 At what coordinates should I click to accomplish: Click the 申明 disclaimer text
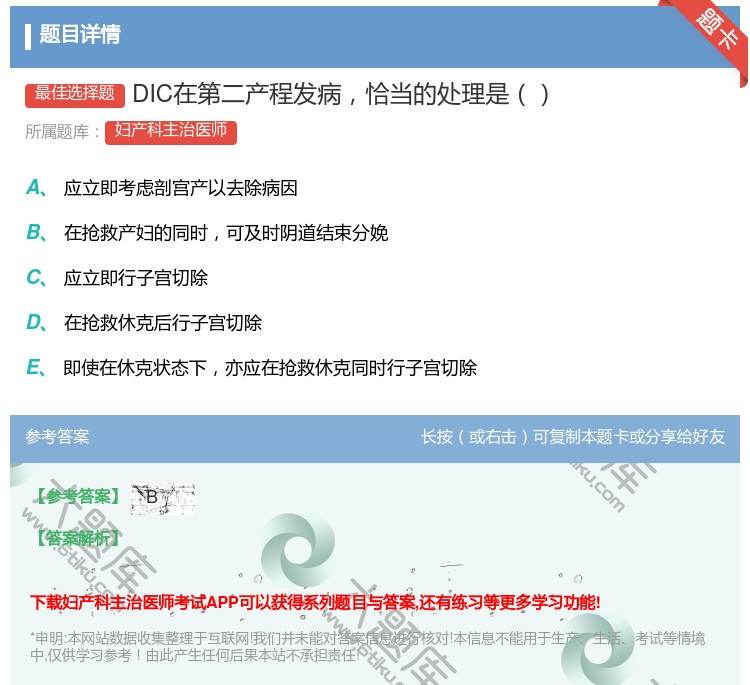(367, 646)
